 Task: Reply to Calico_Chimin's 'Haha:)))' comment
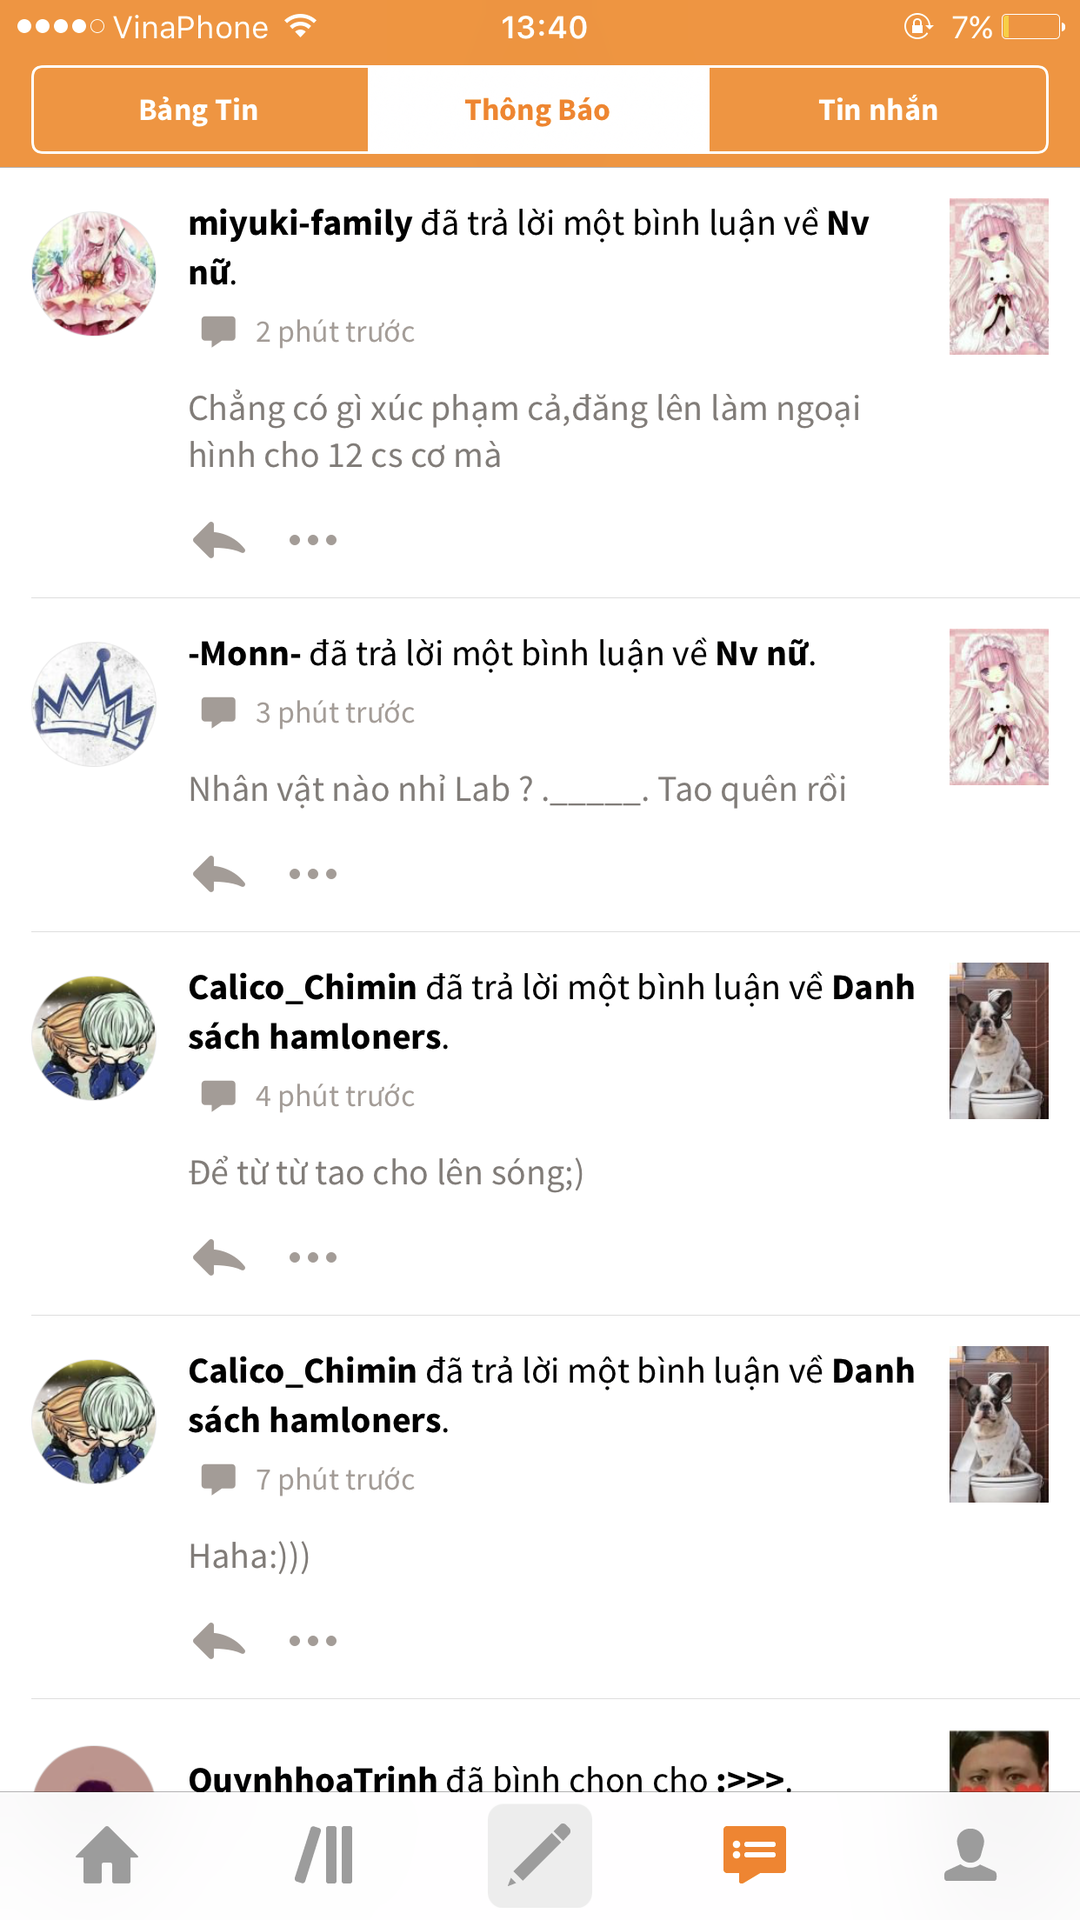tap(219, 1641)
